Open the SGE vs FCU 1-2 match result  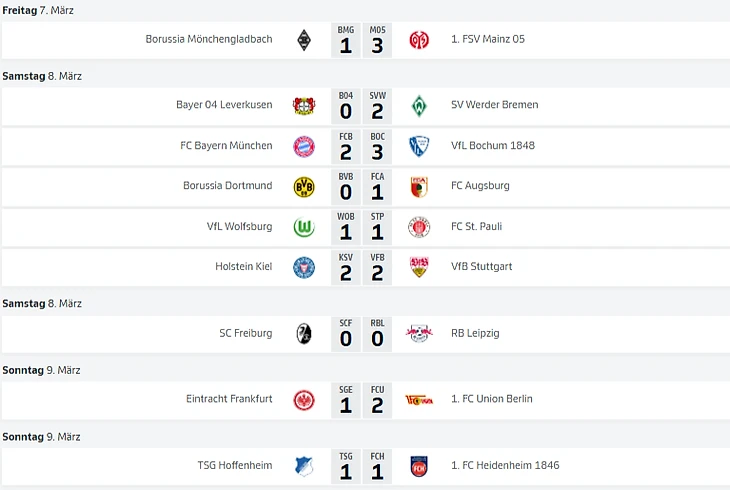coord(361,400)
